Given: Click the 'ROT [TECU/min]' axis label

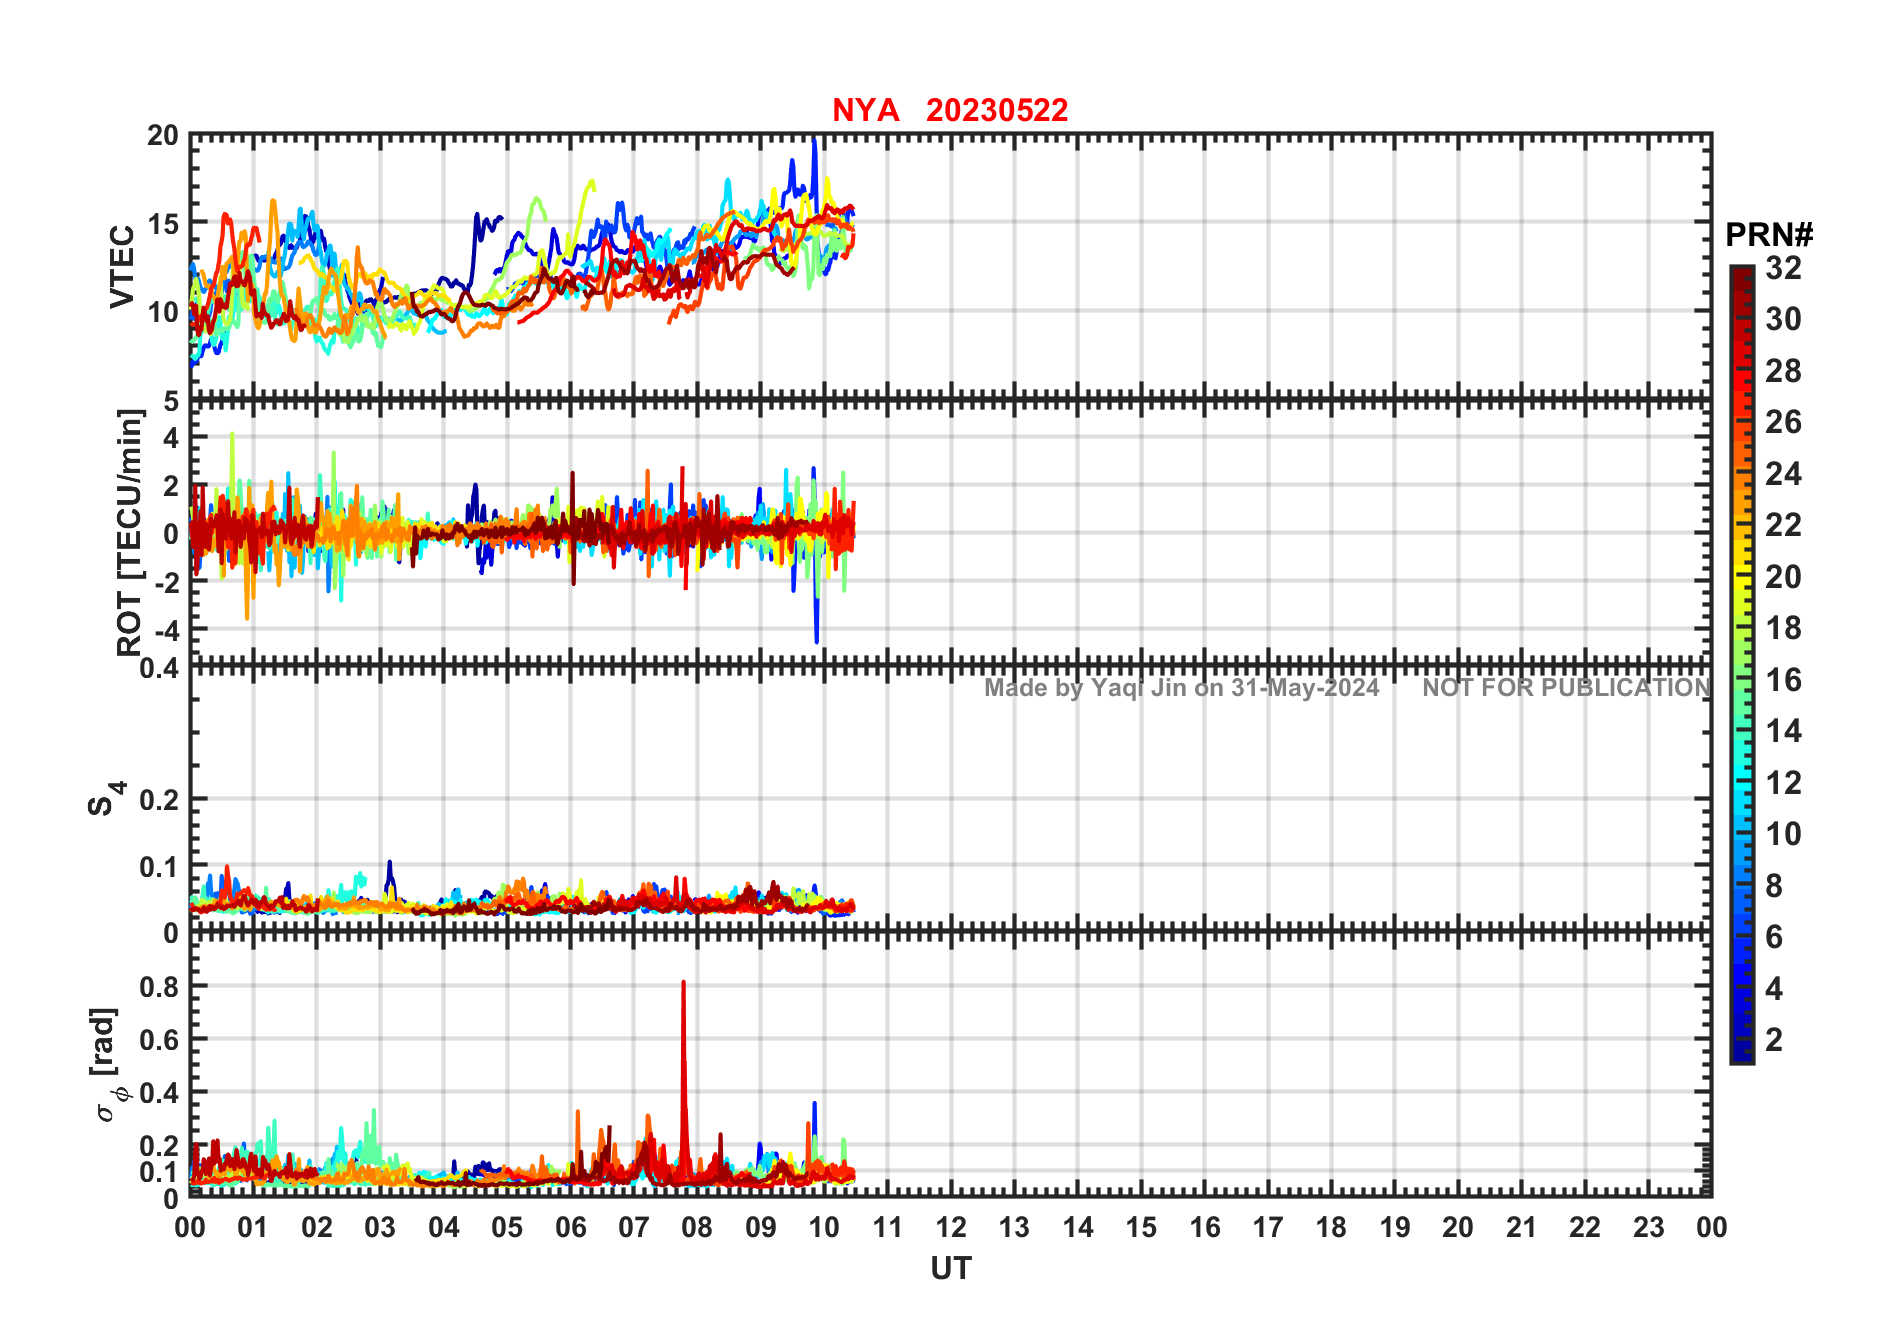Looking at the screenshot, I should click(x=130, y=532).
